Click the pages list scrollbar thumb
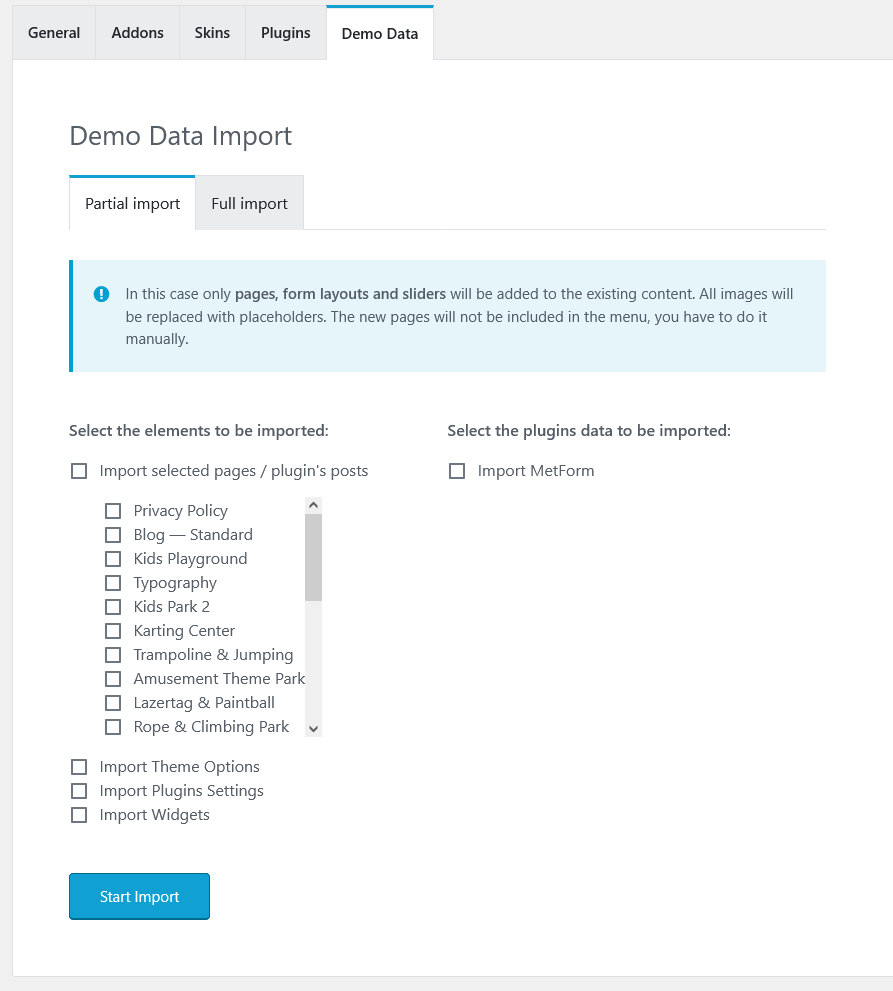 (313, 557)
